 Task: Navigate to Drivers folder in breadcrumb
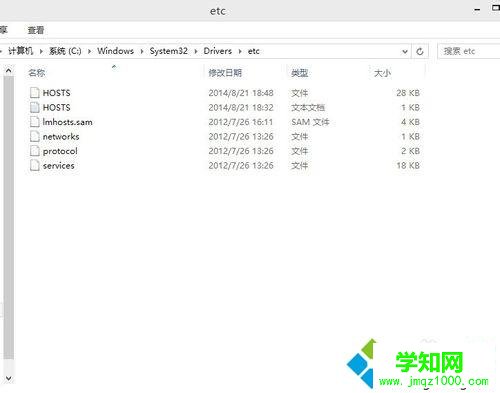(x=218, y=51)
